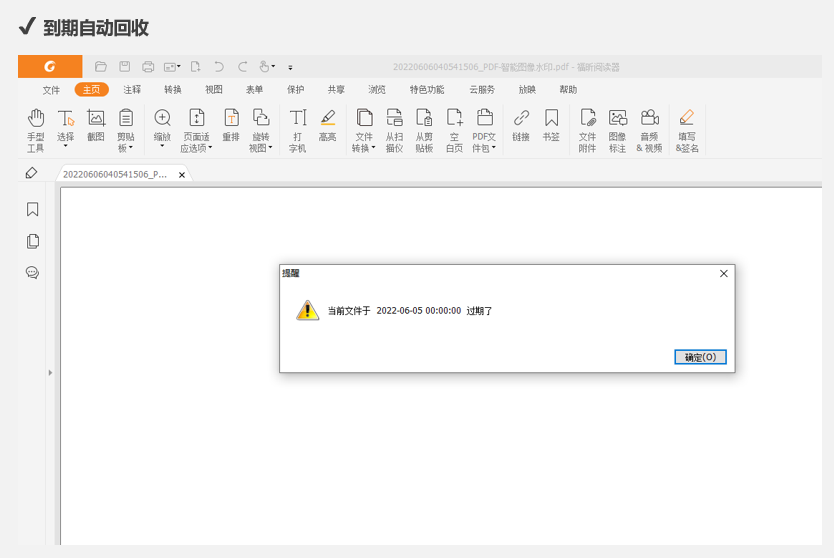The image size is (834, 559).
Task: Open the File Convert (文件转换) dropdown
Action: coord(364,148)
